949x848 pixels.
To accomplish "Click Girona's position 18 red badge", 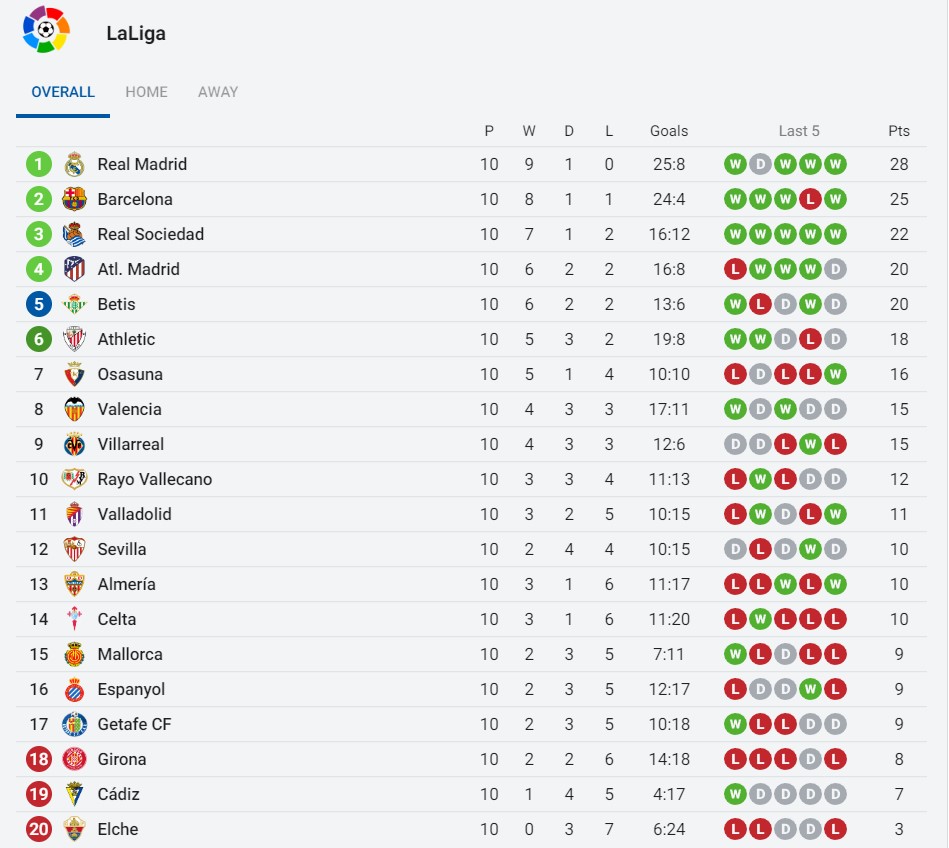I will (39, 759).
